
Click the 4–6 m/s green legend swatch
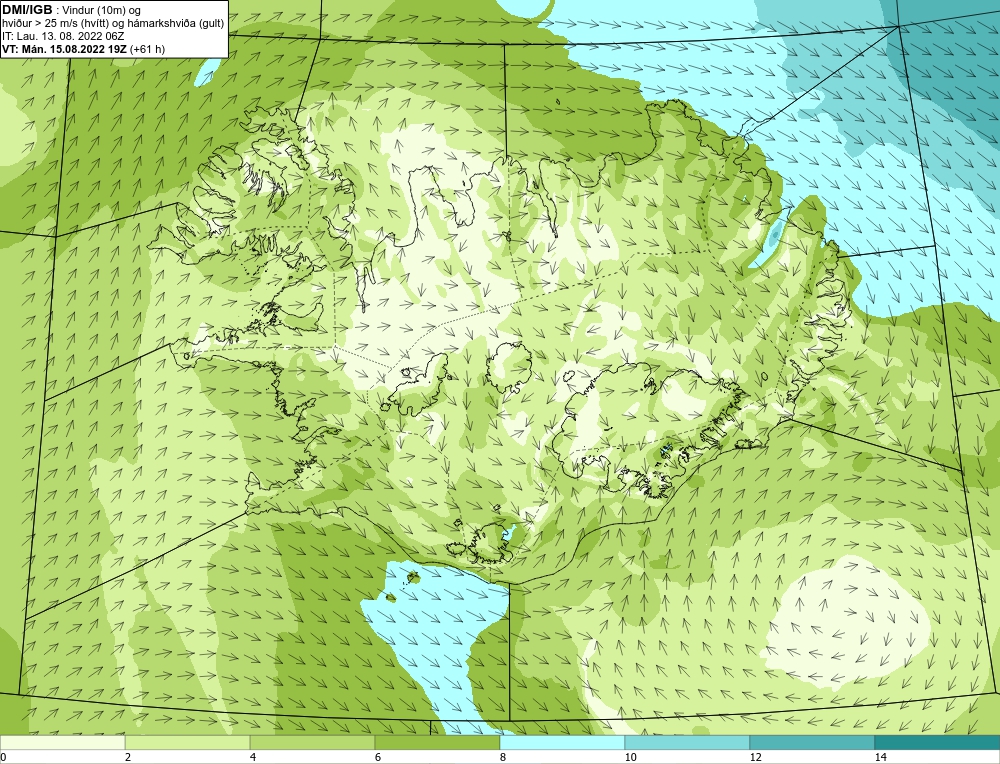(x=312, y=743)
